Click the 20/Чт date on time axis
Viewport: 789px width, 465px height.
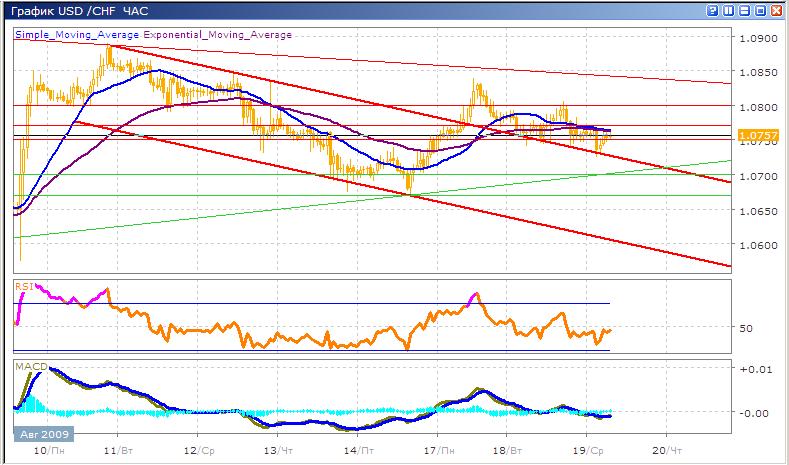coord(666,452)
